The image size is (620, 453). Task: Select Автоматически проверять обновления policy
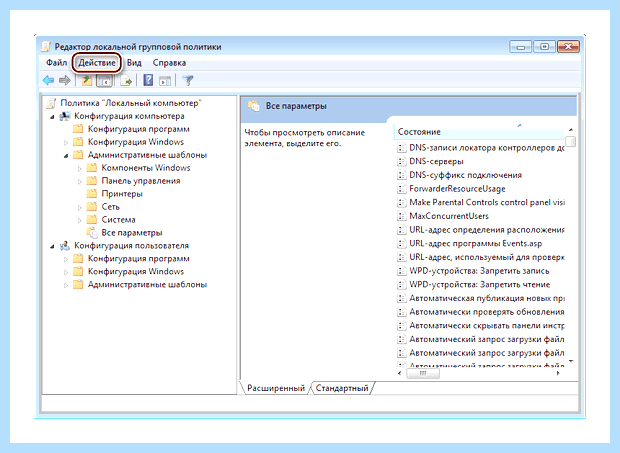[x=487, y=312]
